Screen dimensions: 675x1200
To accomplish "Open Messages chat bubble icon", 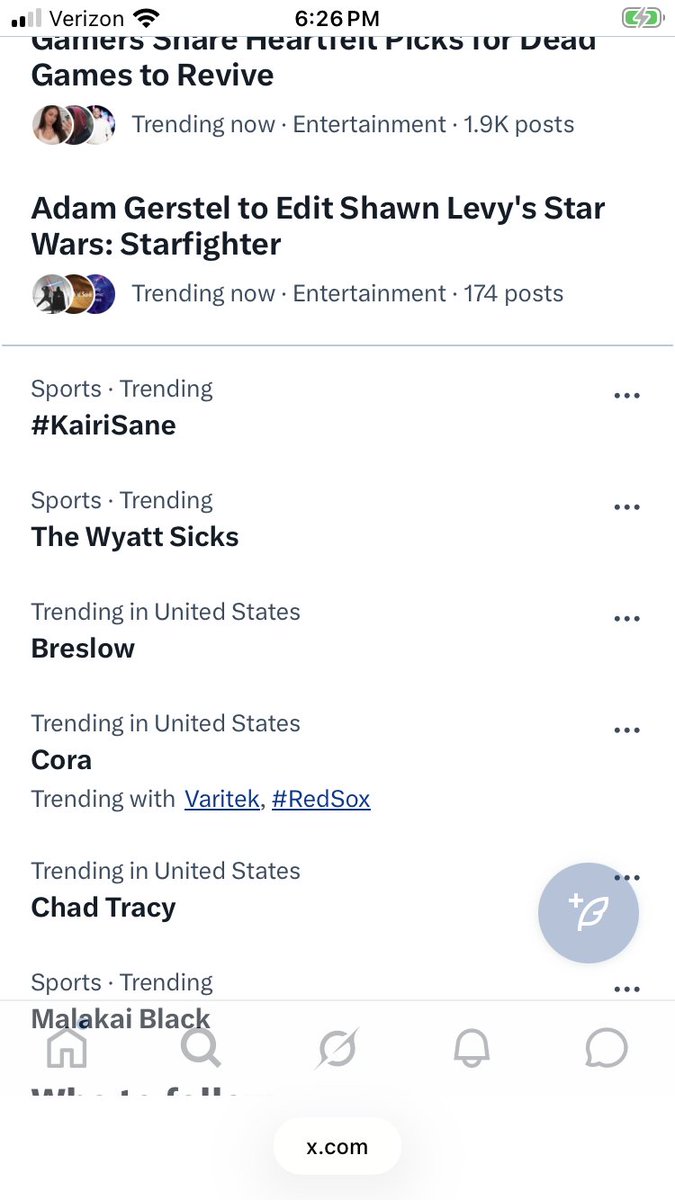I will coord(606,1048).
